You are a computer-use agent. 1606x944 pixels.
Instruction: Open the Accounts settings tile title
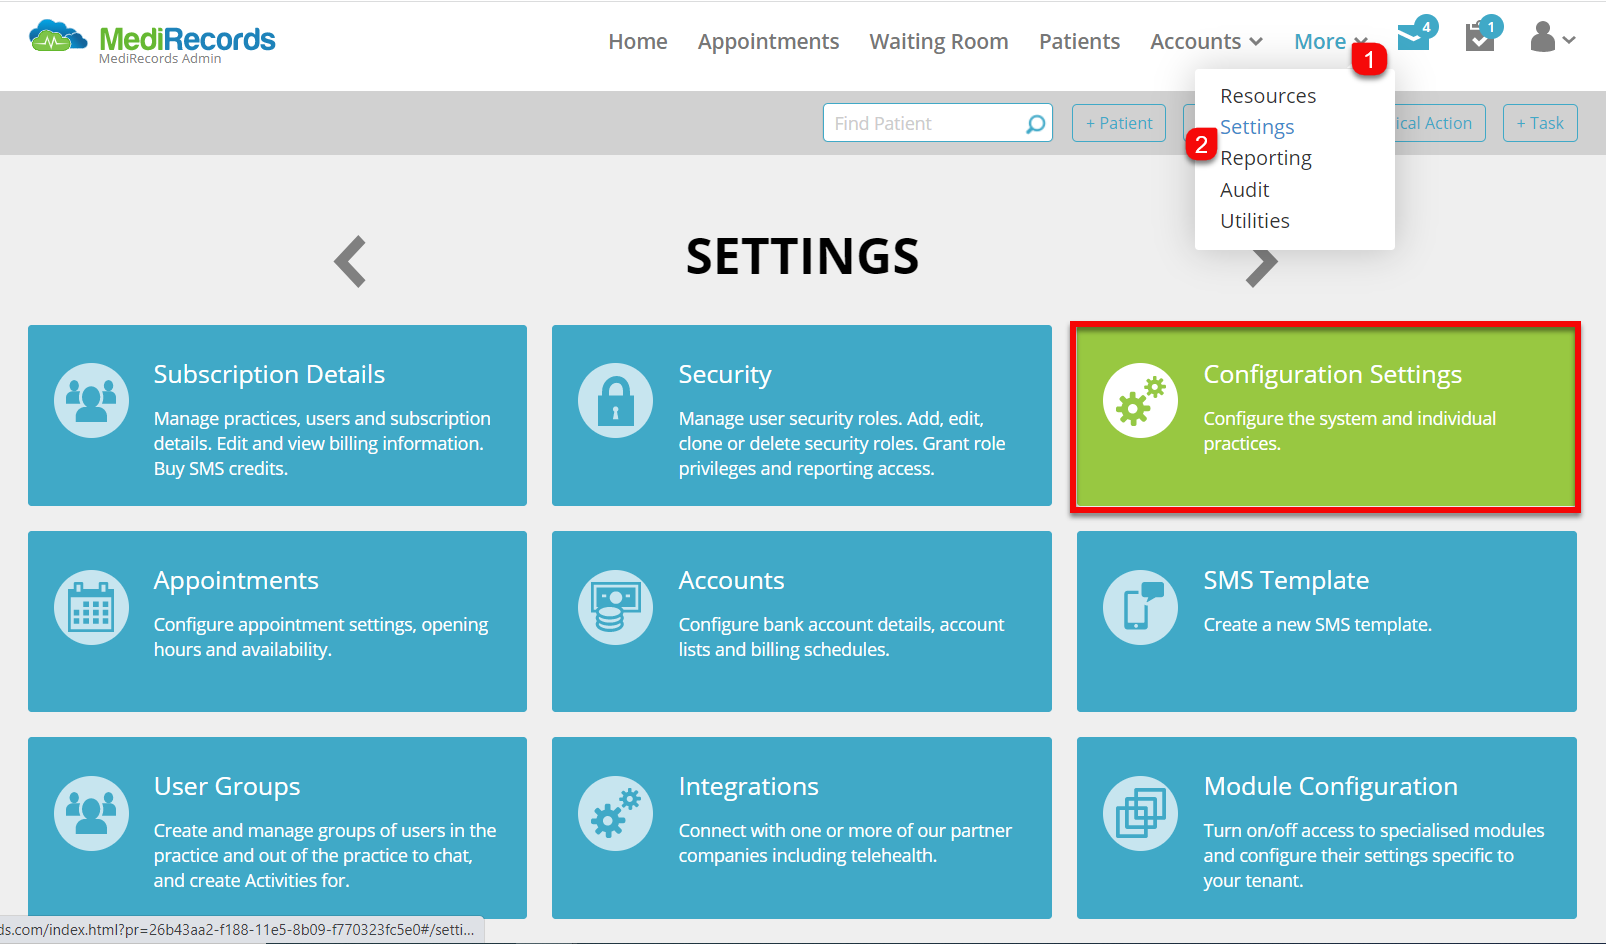pyautogui.click(x=731, y=580)
